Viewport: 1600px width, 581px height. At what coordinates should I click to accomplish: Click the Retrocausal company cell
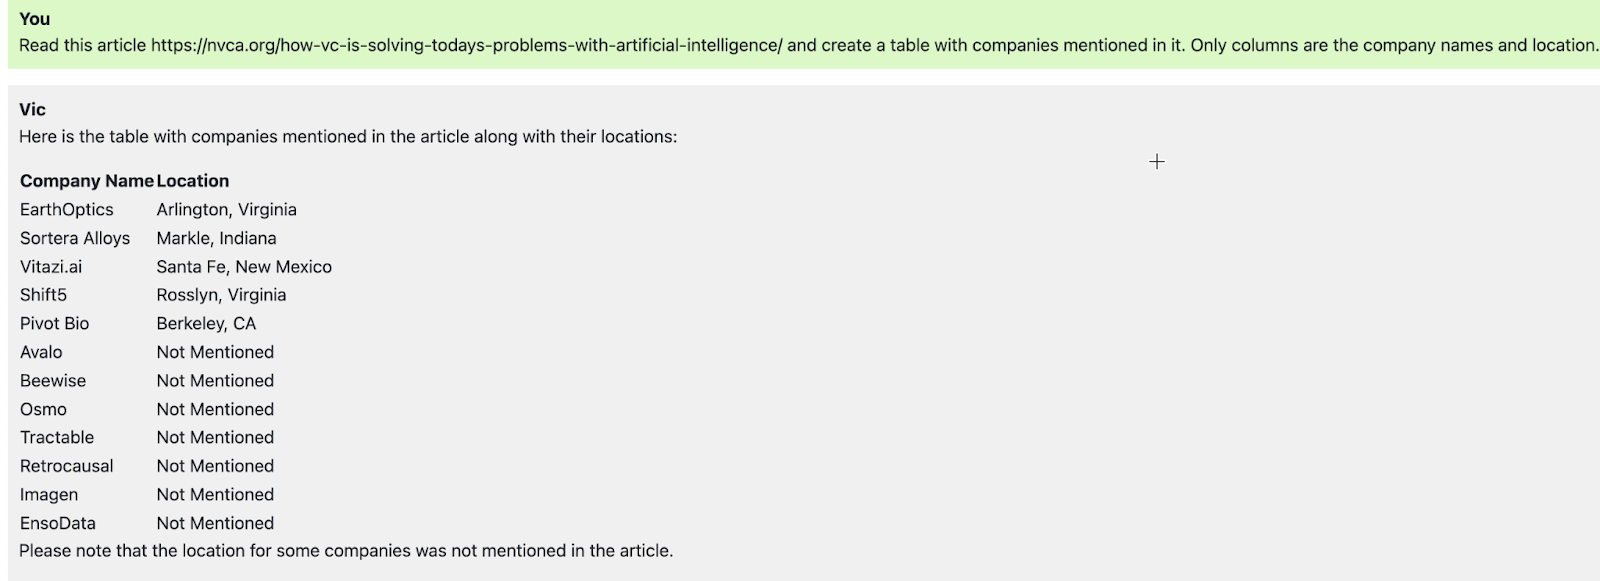point(67,466)
